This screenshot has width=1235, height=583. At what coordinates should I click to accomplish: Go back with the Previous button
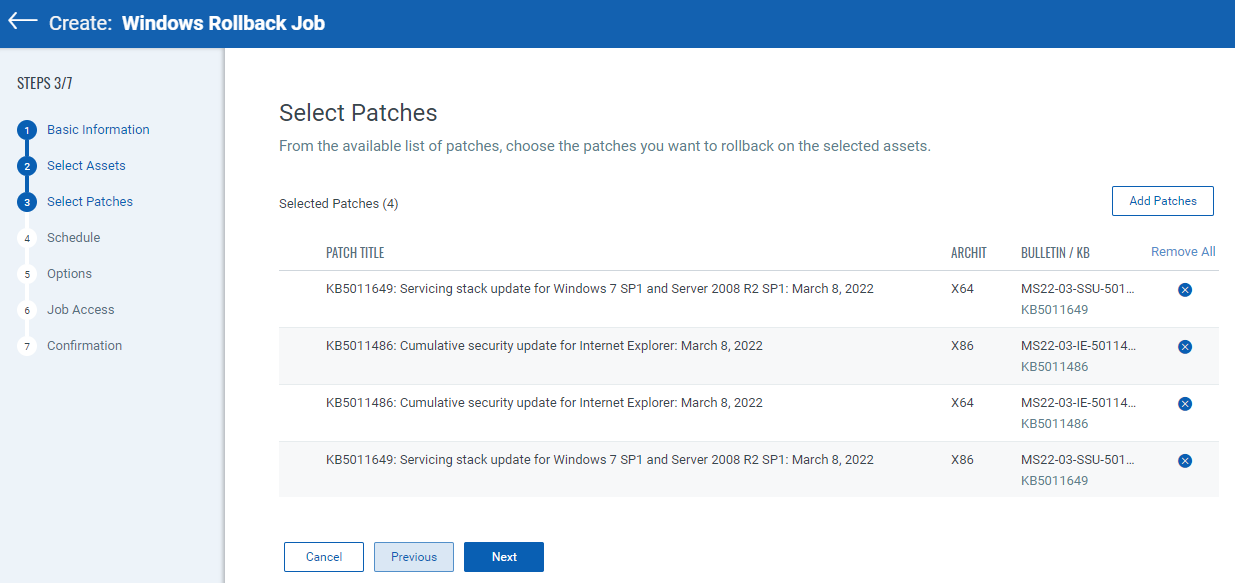[413, 557]
